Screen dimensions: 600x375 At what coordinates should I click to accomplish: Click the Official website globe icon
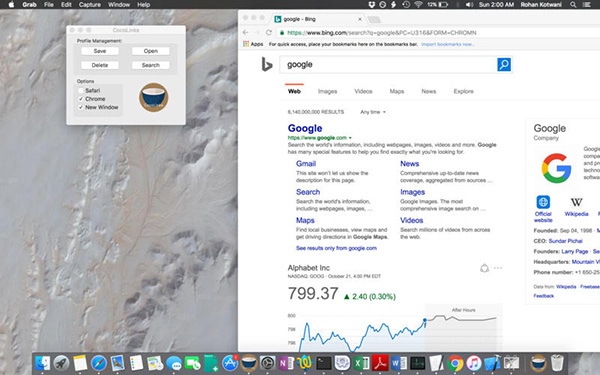(x=543, y=202)
